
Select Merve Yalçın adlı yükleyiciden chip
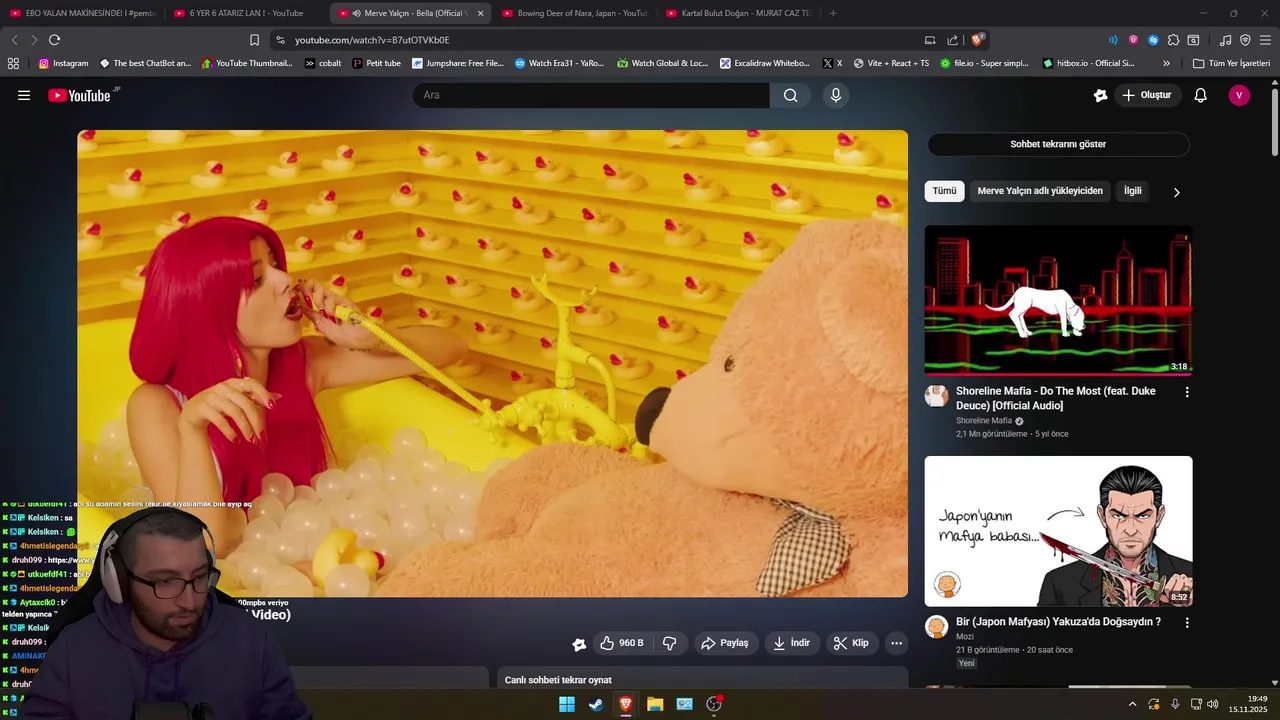pyautogui.click(x=1040, y=191)
